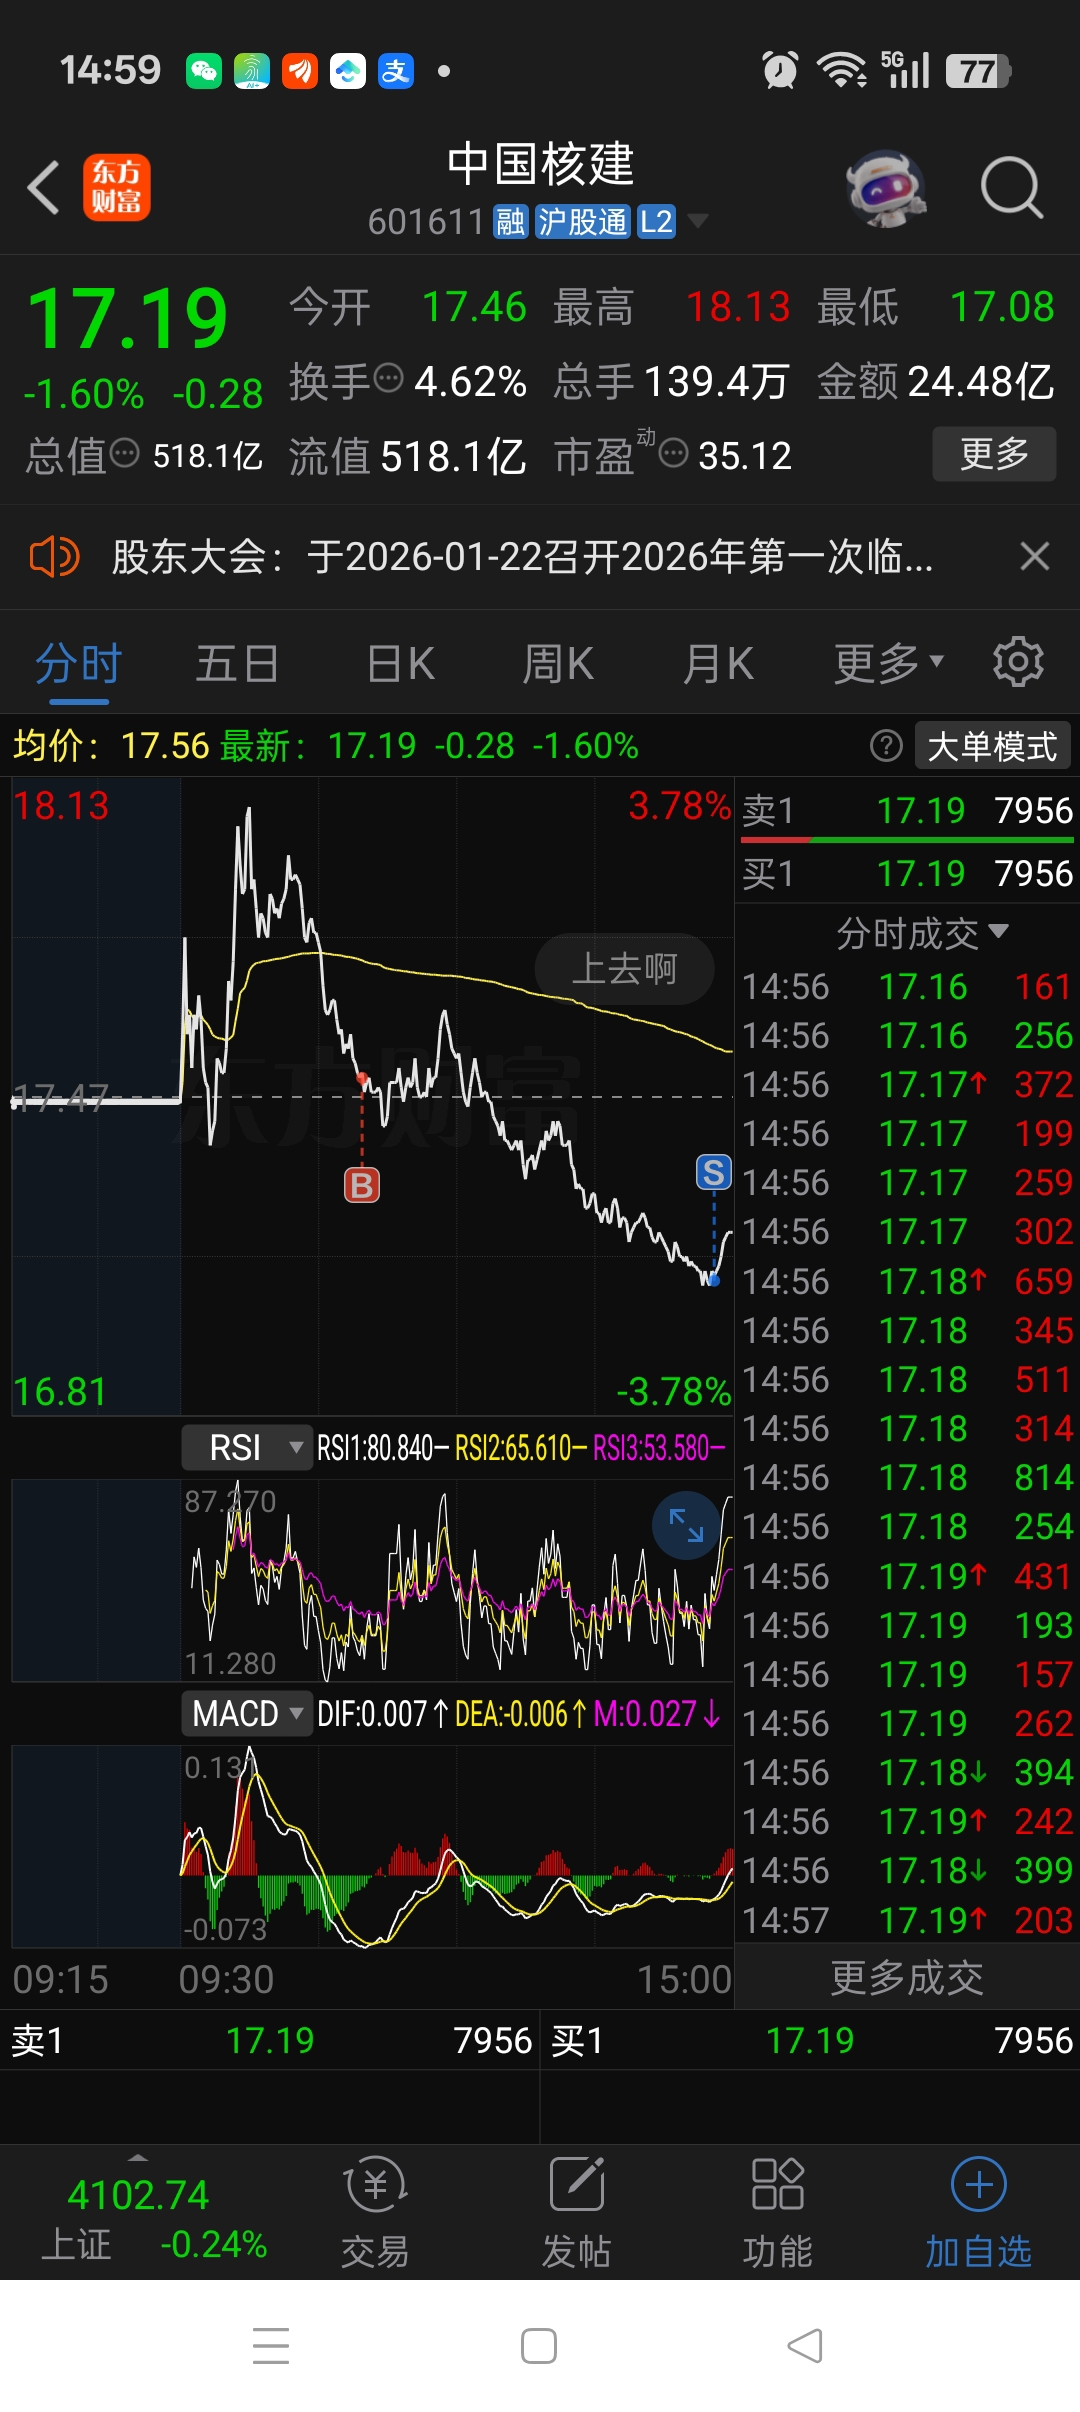Tap the stock name 中国核建
The height and width of the screenshot is (2412, 1080).
pyautogui.click(x=540, y=164)
